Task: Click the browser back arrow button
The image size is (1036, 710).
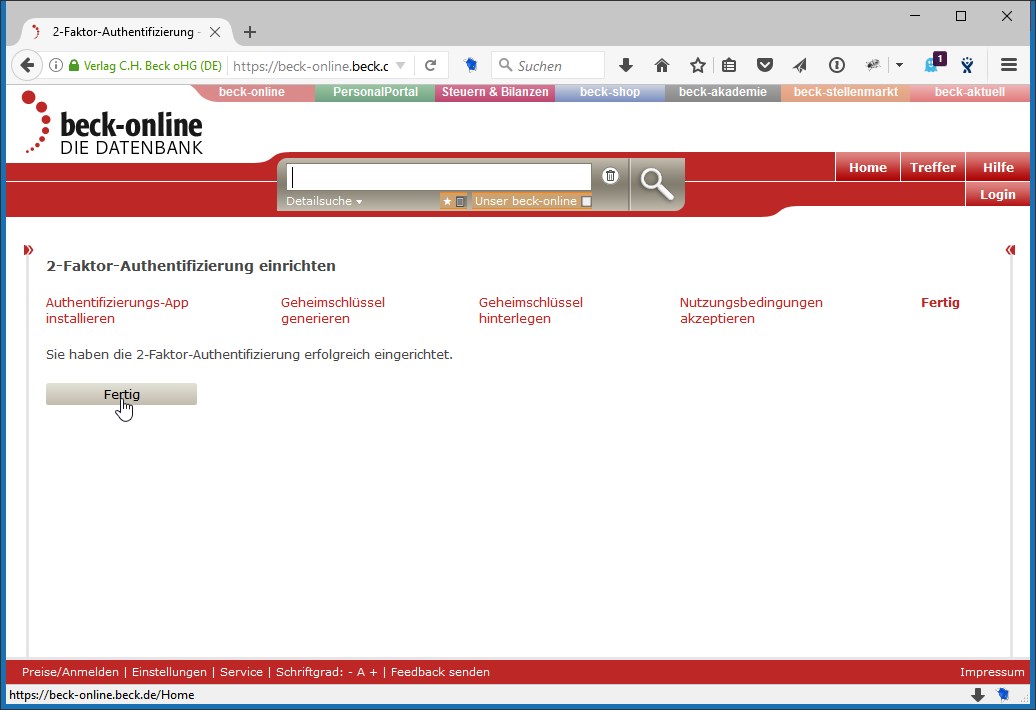Action: [x=26, y=65]
